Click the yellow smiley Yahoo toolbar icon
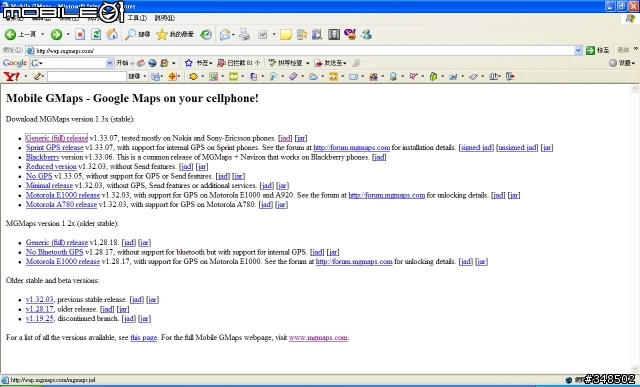The image size is (640, 387). (x=193, y=76)
